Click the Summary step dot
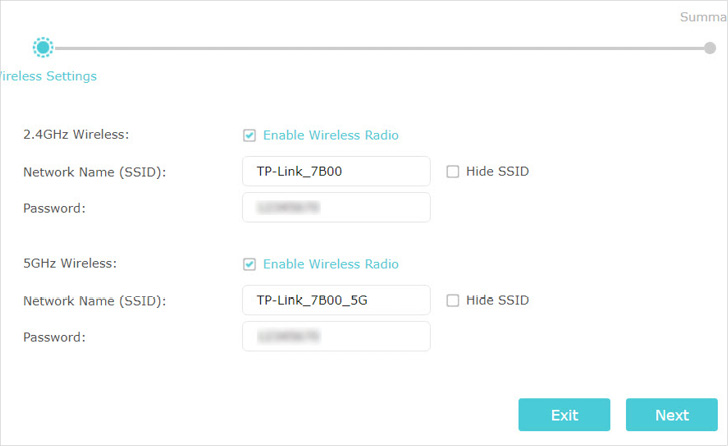Viewport: 728px width, 446px height. pos(709,47)
